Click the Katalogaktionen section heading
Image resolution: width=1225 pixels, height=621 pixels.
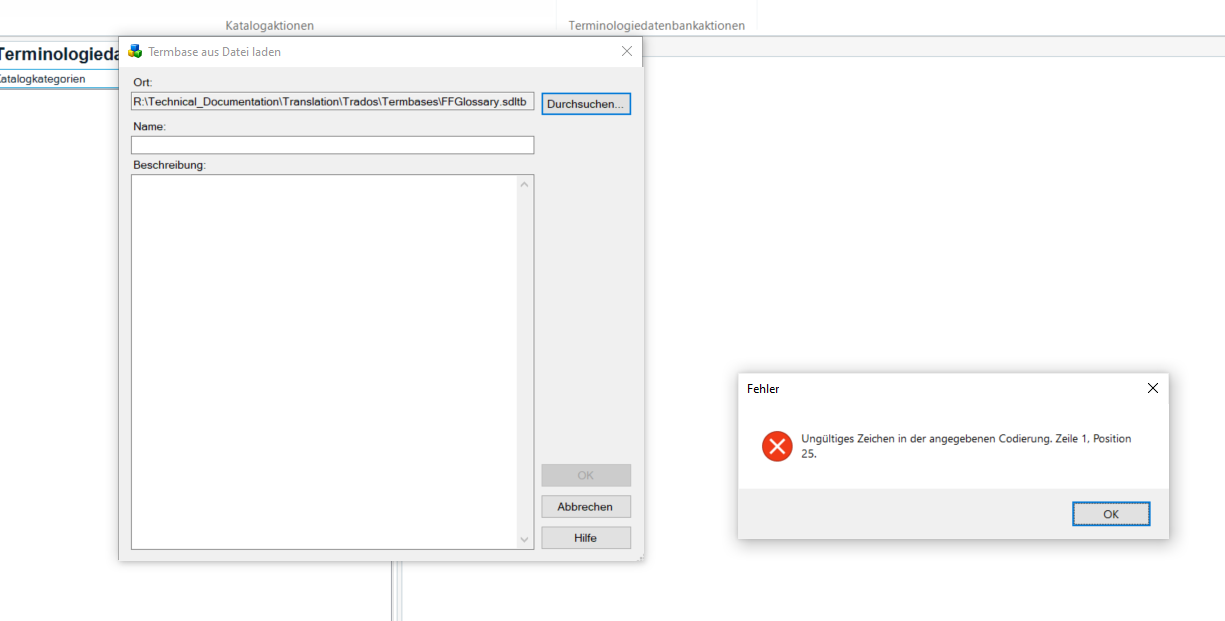pyautogui.click(x=270, y=25)
